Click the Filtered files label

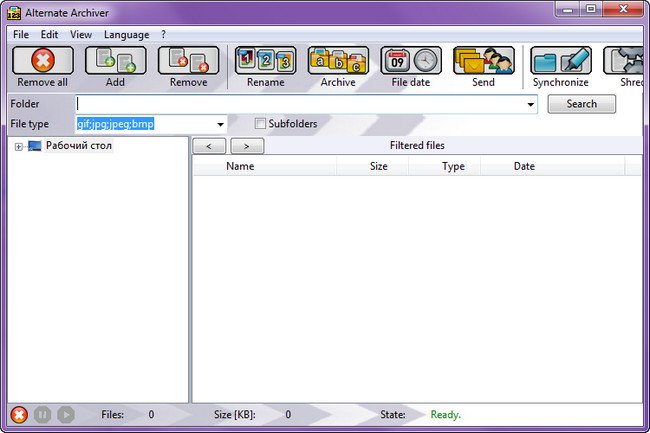417,145
